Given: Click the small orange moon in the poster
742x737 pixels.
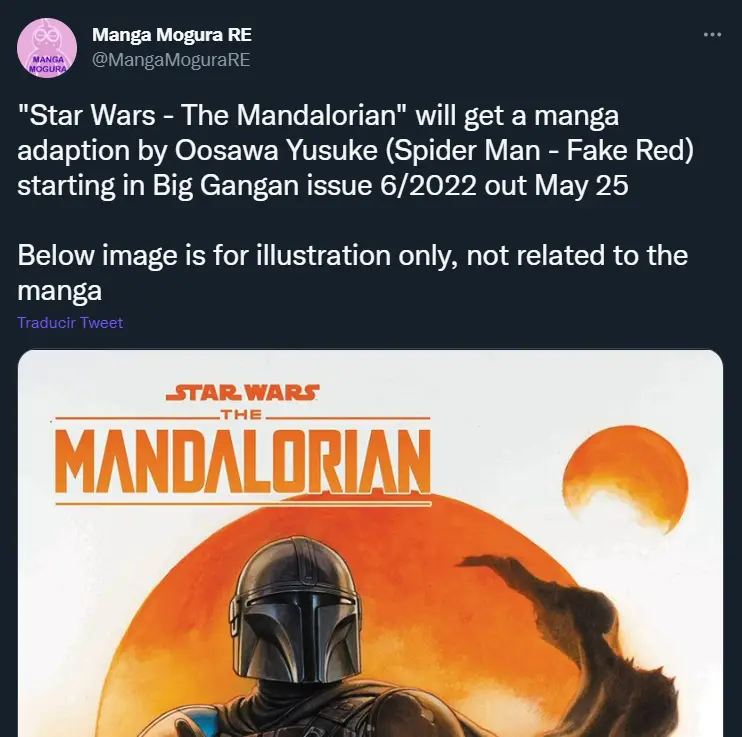Looking at the screenshot, I should click(626, 478).
